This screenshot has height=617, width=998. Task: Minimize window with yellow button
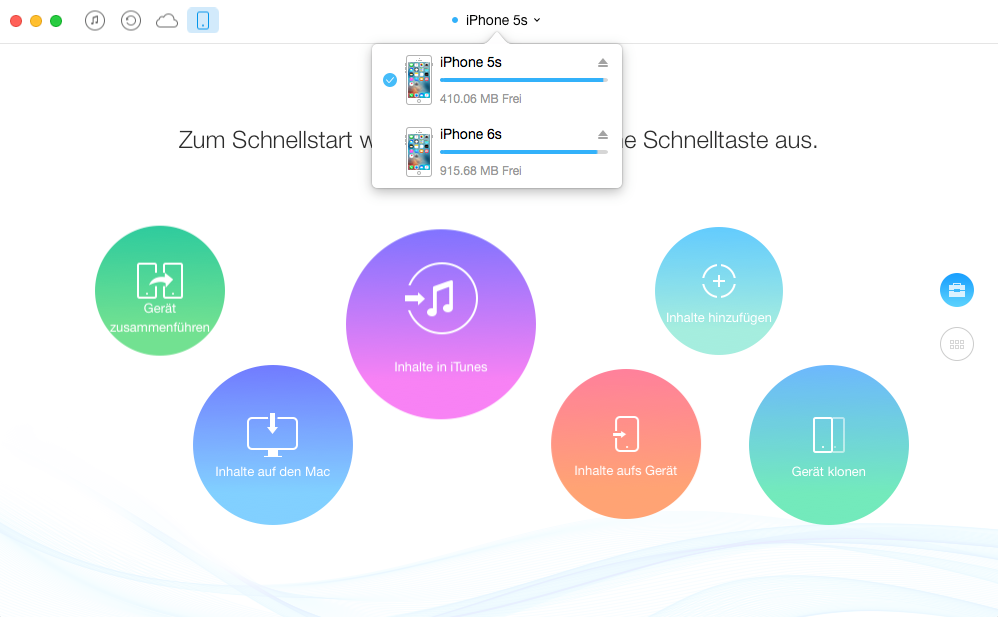pos(36,21)
